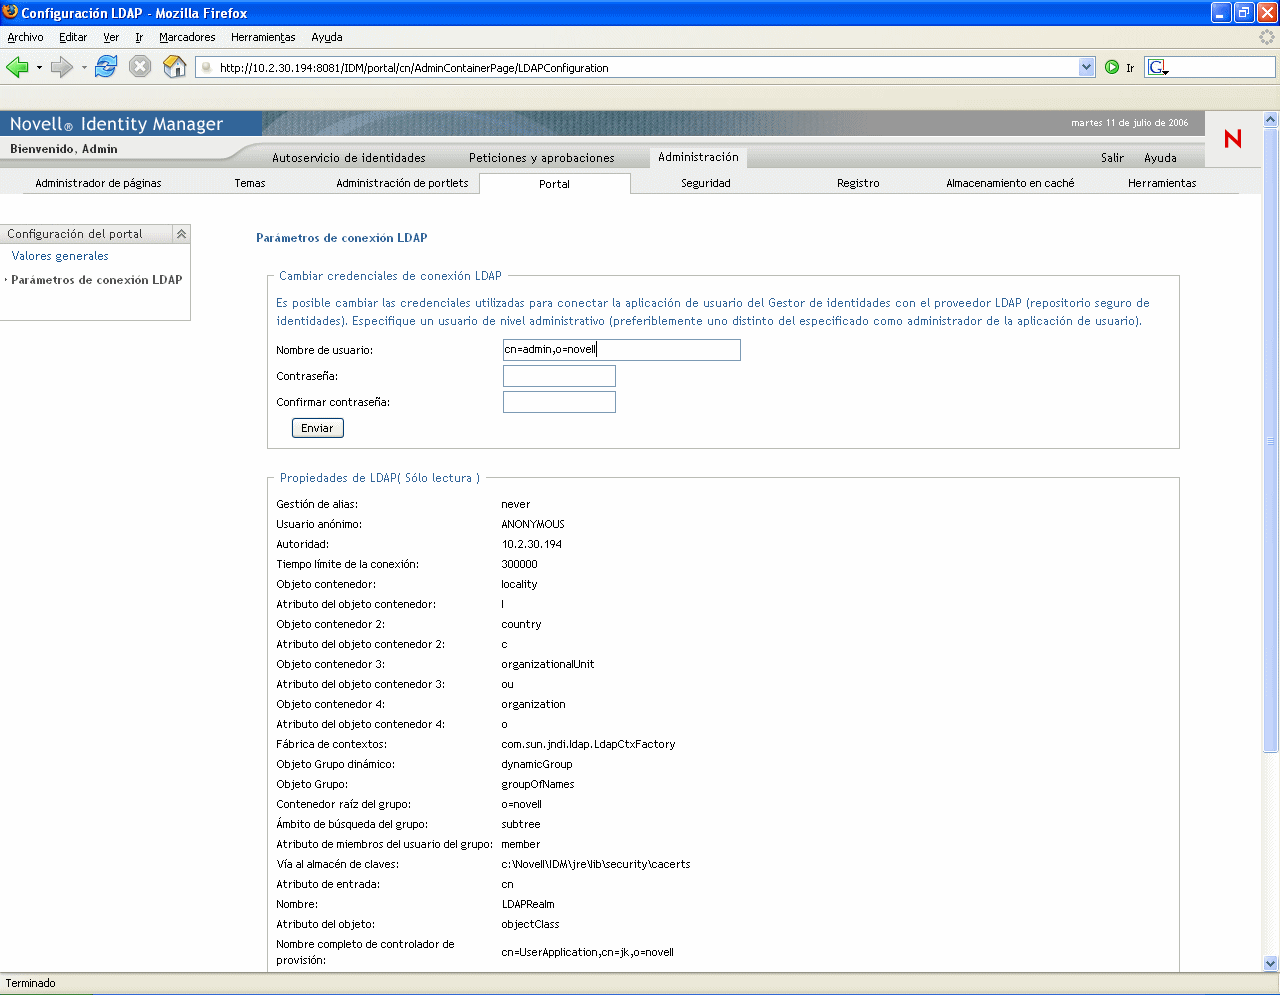Open the Ayuda menu in menu bar

pyautogui.click(x=327, y=37)
